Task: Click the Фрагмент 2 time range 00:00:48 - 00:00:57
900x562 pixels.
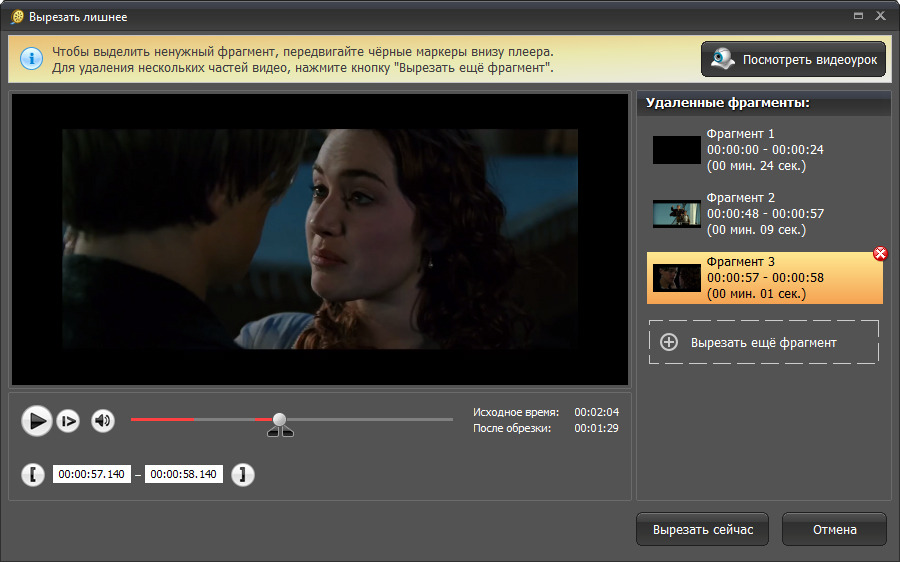Action: point(765,214)
